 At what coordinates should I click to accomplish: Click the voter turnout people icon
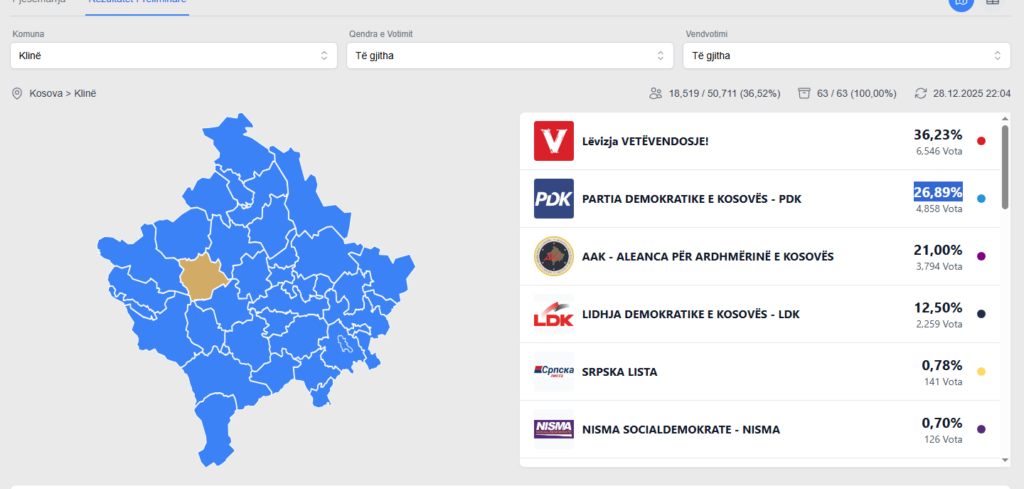pos(656,93)
